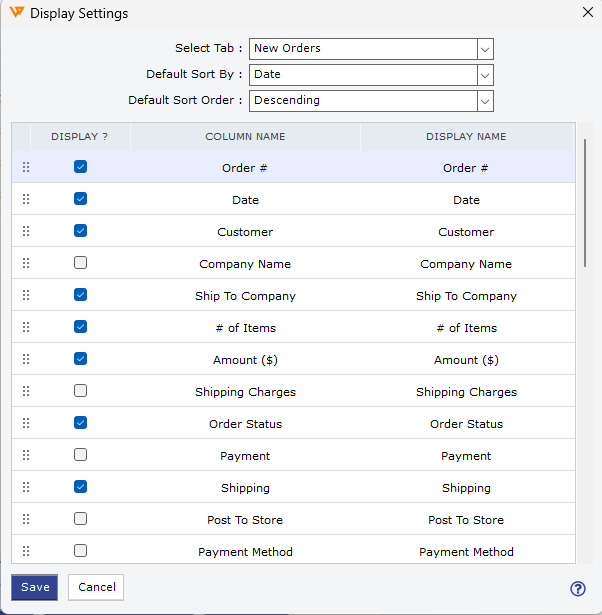Tick the Post To Store checkbox
The height and width of the screenshot is (615, 602).
81,519
